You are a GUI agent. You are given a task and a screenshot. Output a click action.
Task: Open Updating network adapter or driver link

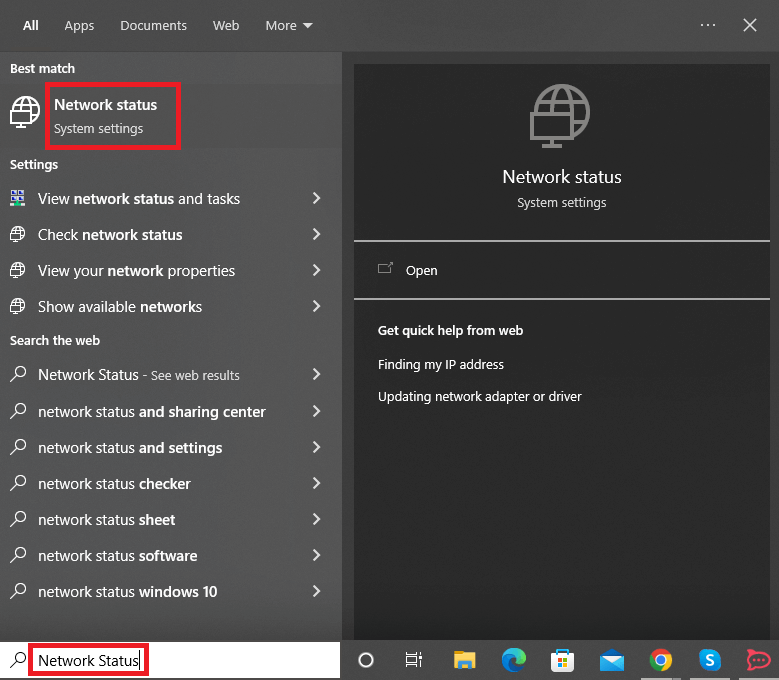pos(479,397)
